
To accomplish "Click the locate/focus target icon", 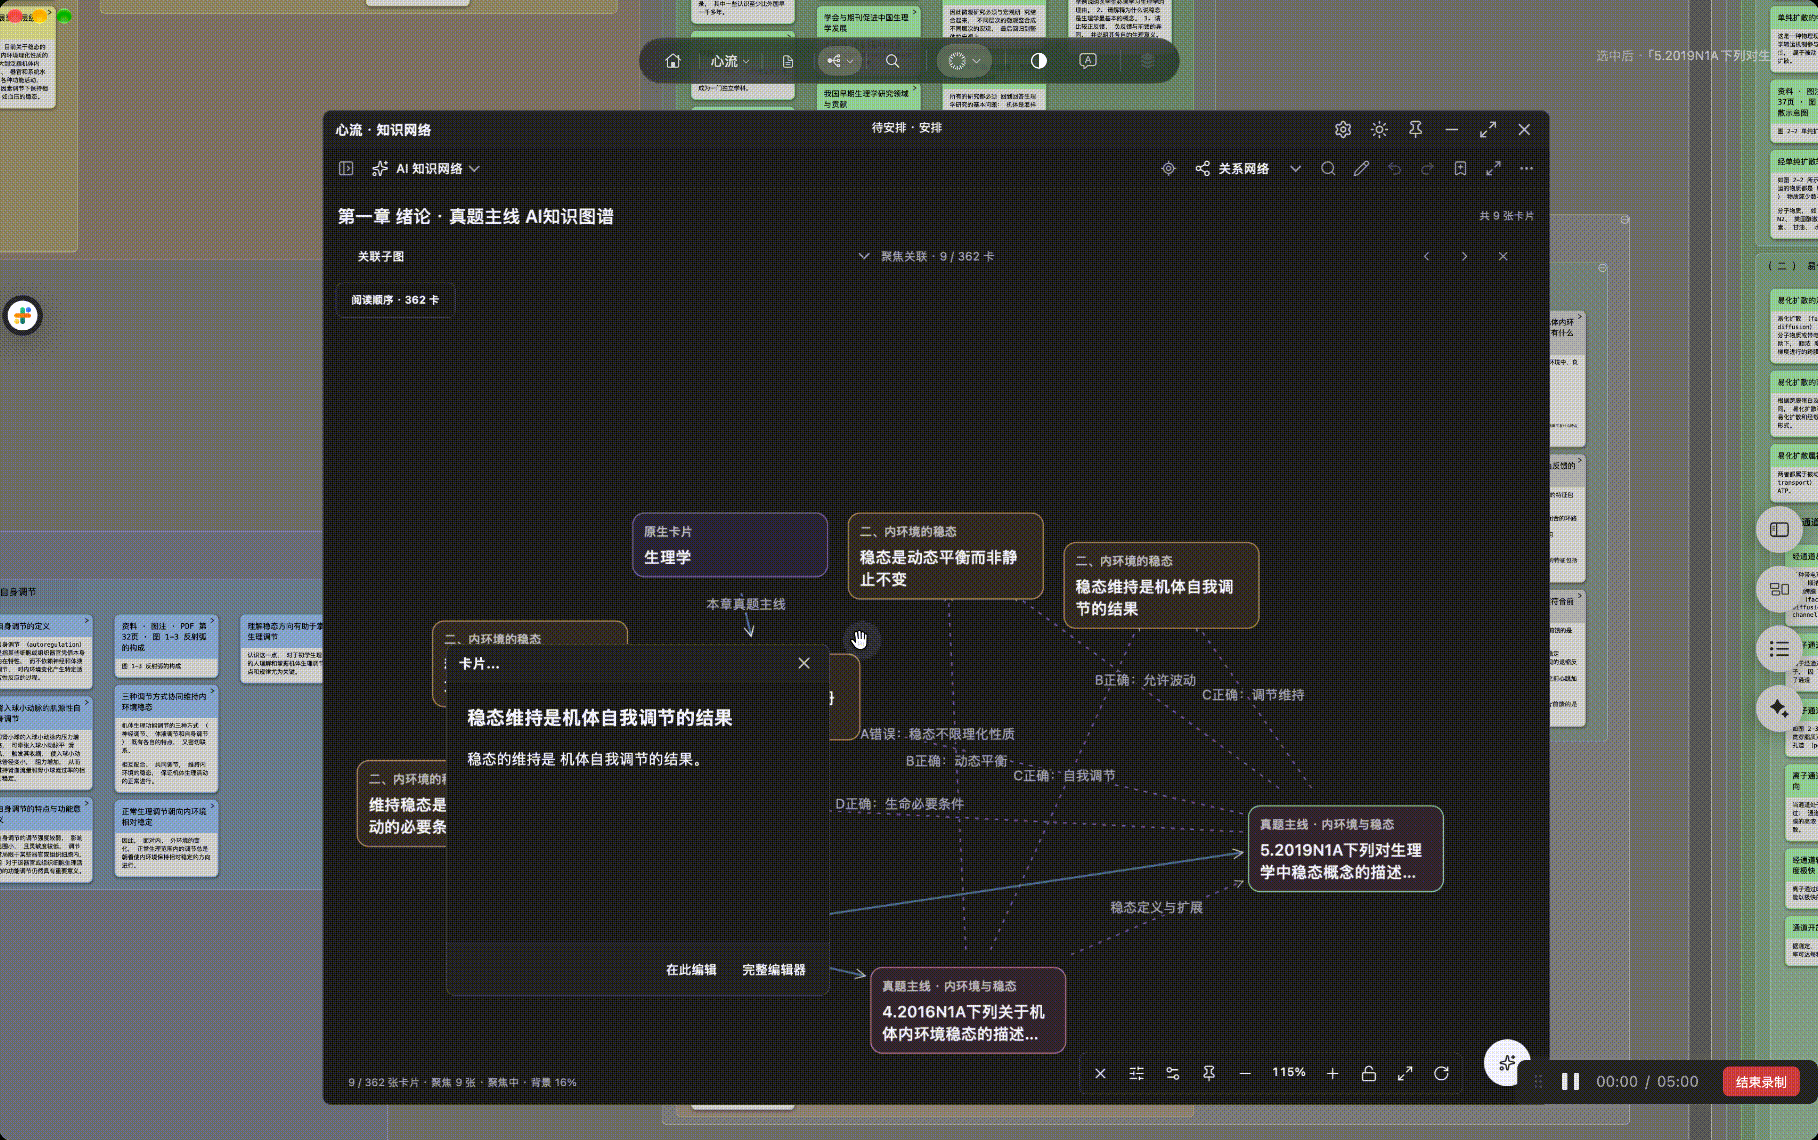I will [x=1168, y=169].
